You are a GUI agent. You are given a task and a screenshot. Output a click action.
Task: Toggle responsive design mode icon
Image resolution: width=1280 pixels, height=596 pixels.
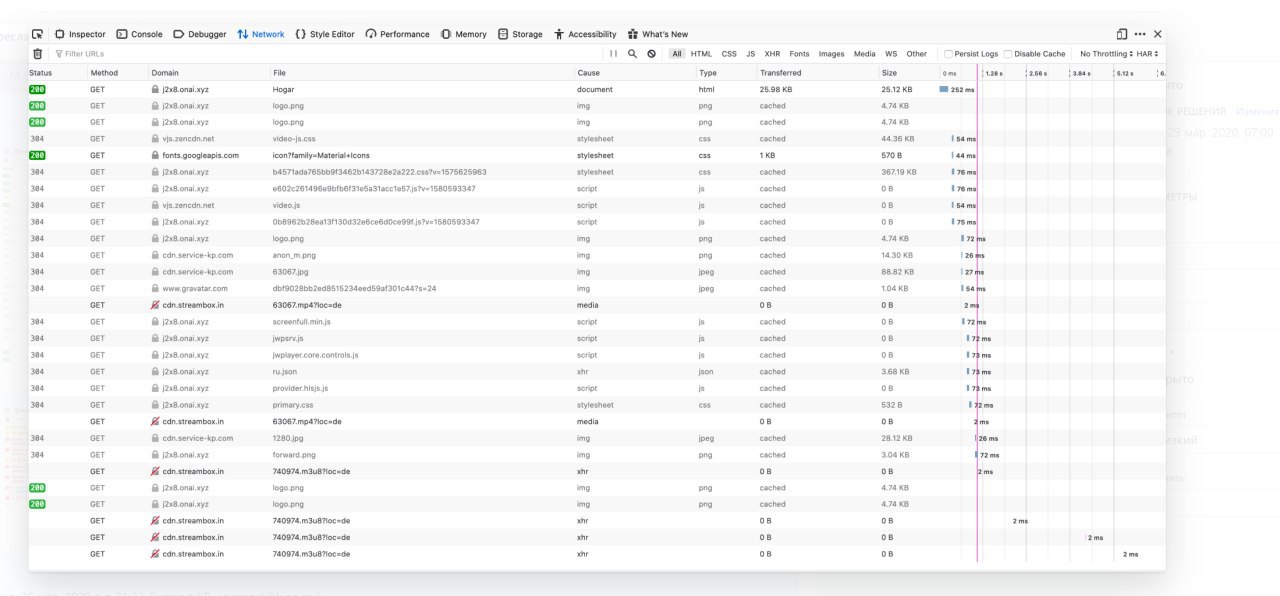[1122, 34]
